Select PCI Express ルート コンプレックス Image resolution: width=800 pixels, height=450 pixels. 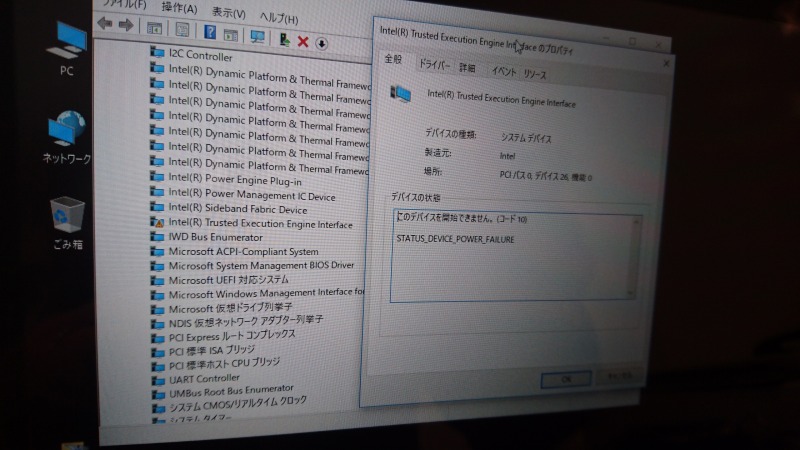[232, 336]
